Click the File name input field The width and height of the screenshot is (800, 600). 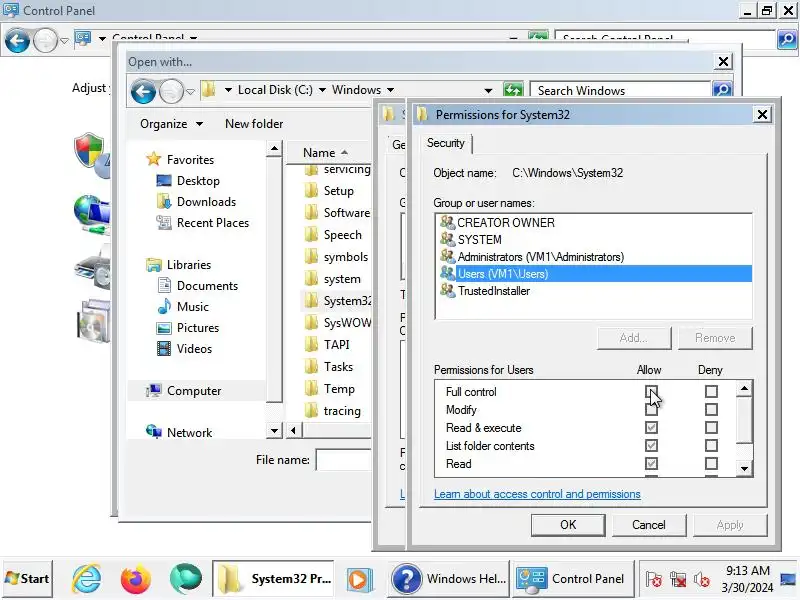[x=344, y=460]
